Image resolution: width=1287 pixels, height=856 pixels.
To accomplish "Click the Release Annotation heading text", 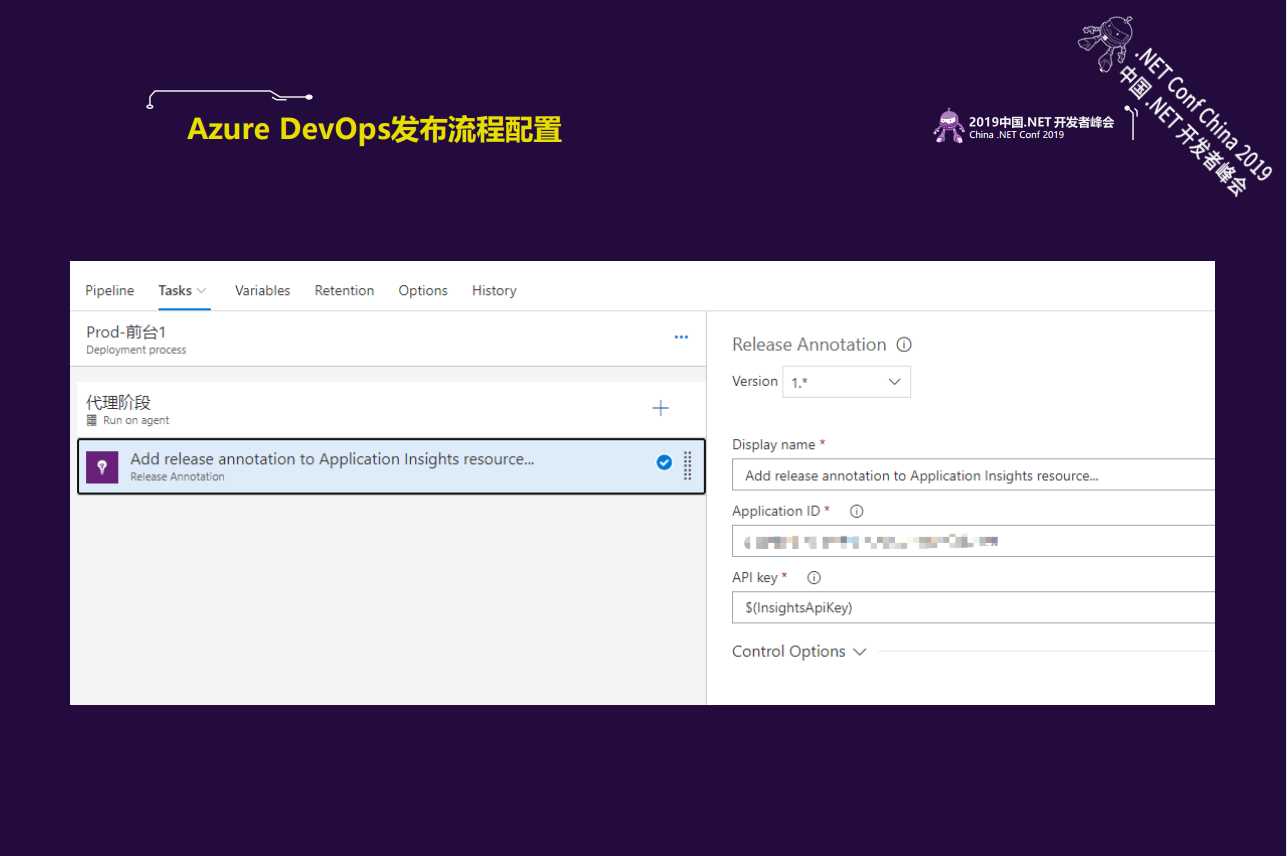I will coord(809,345).
